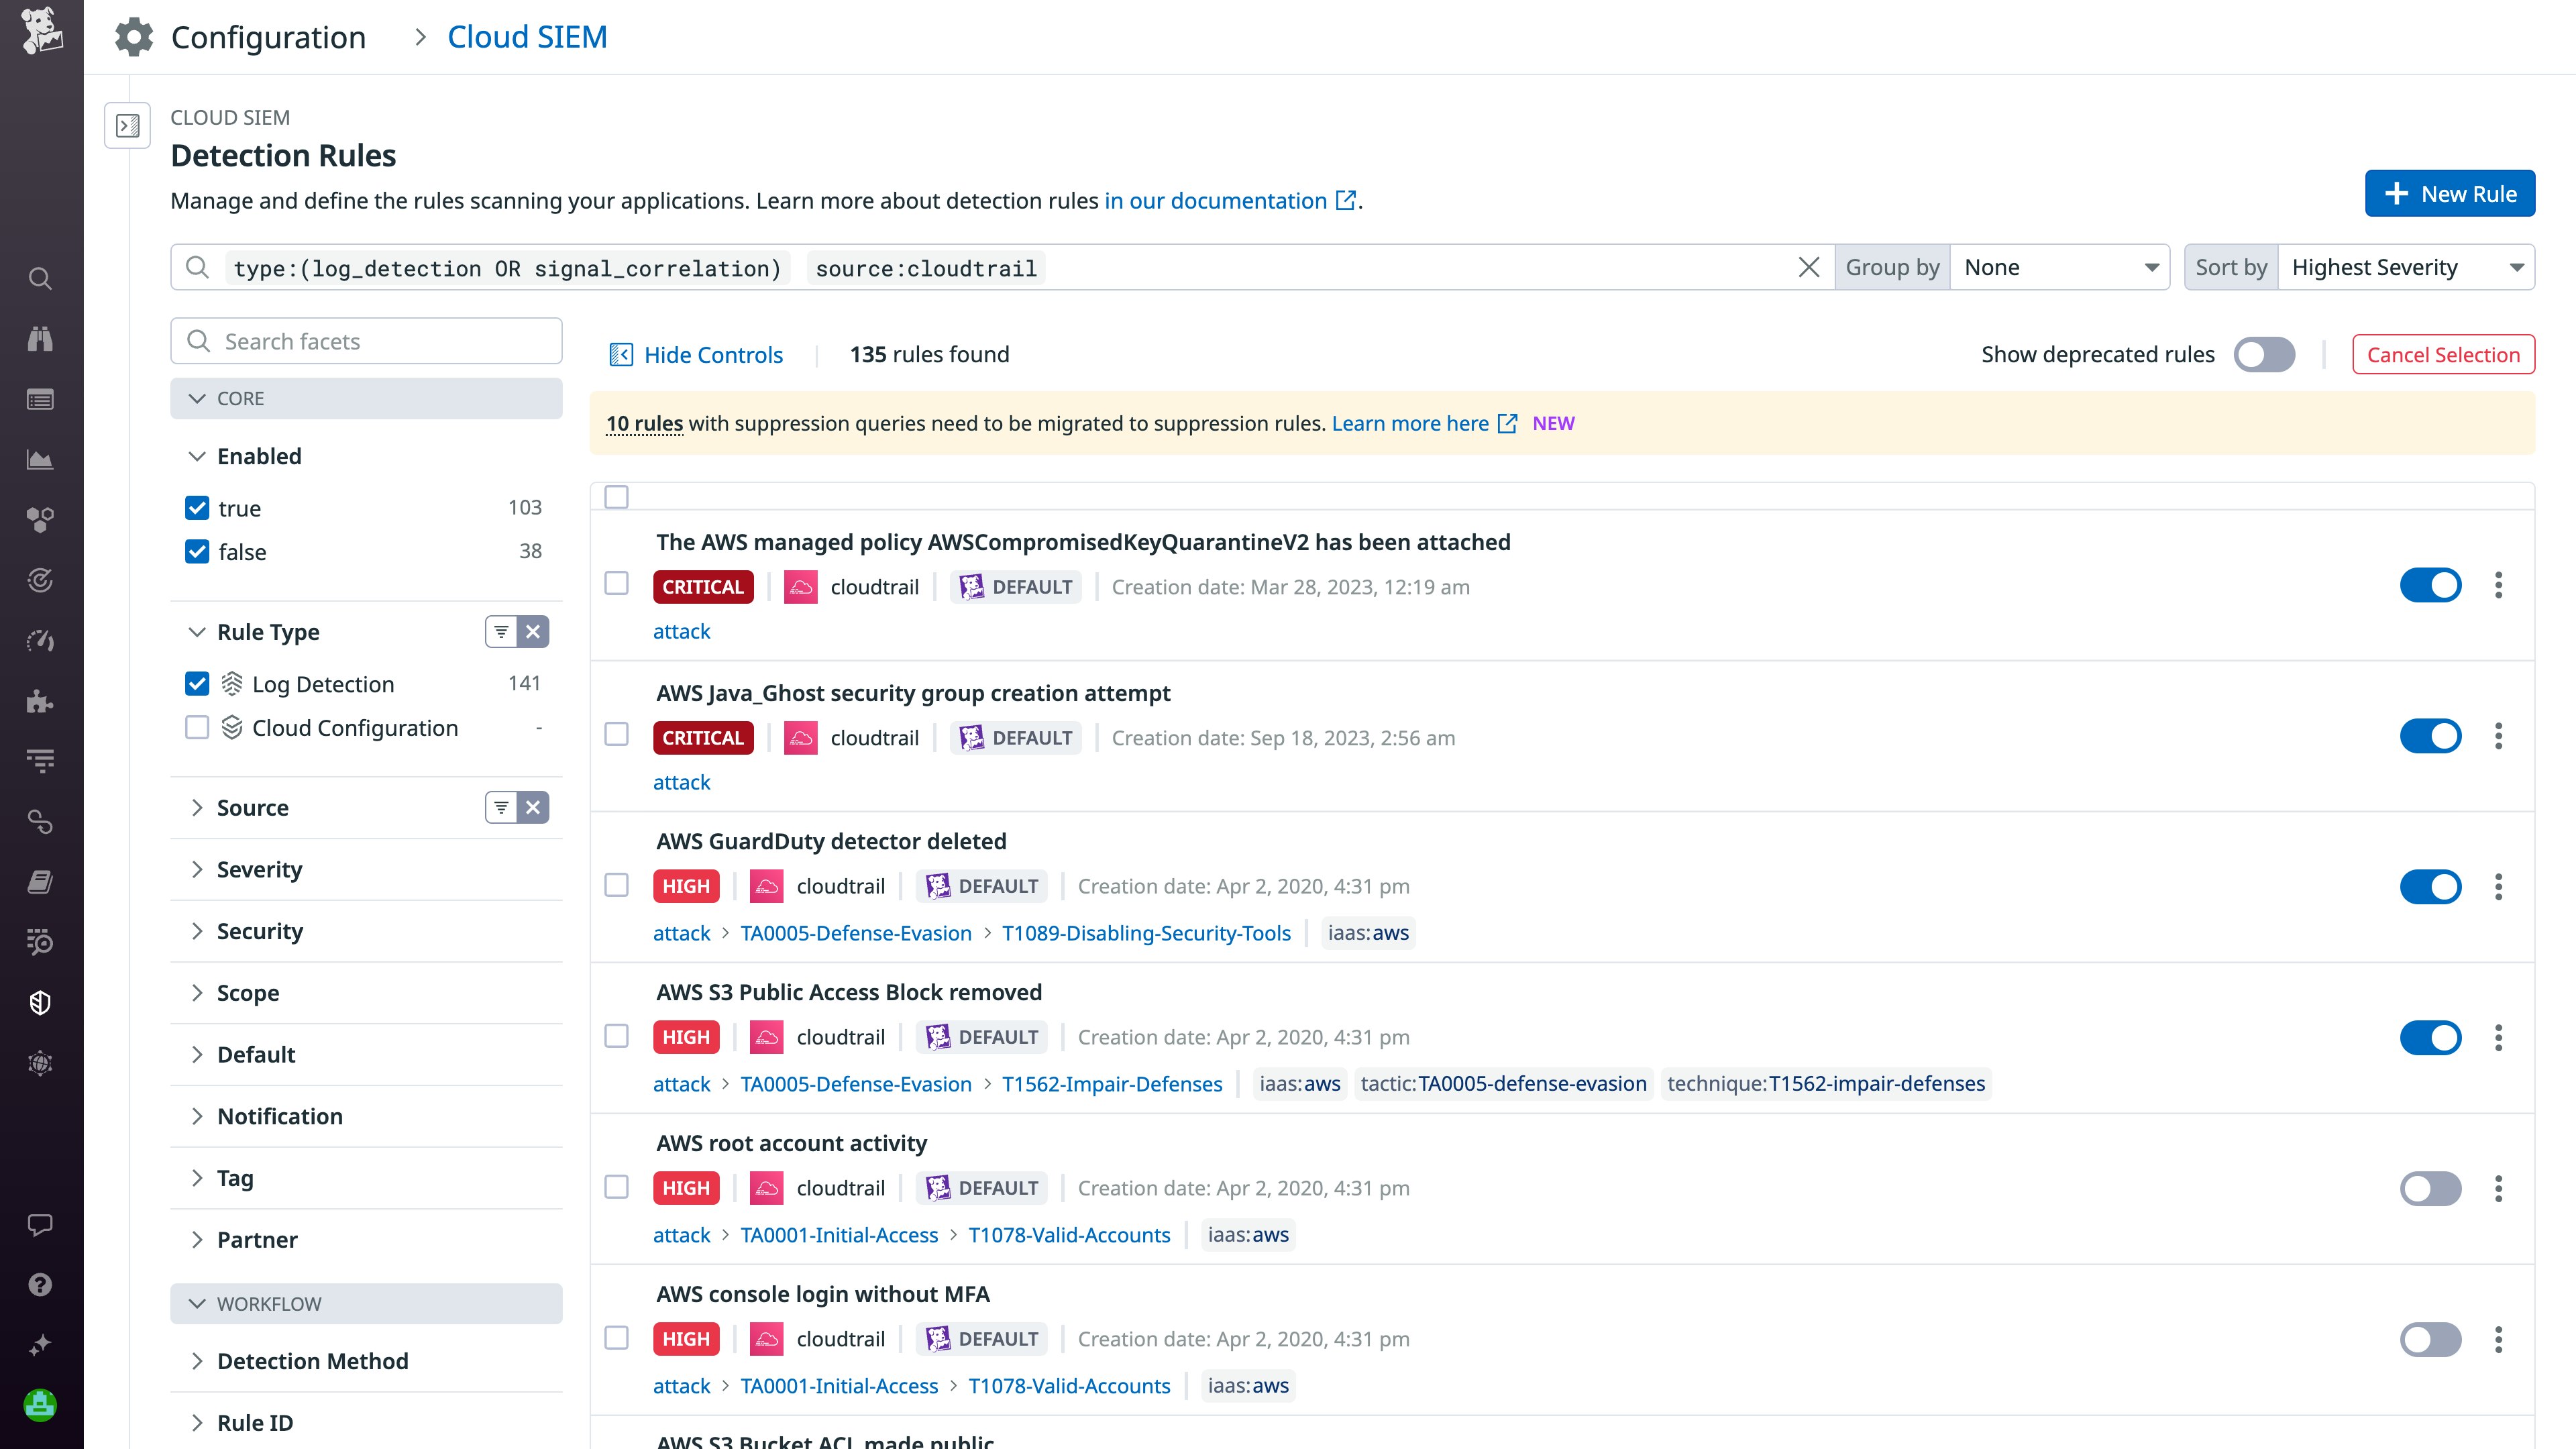Open the Sort by Highest Severity dropdown

point(2406,267)
